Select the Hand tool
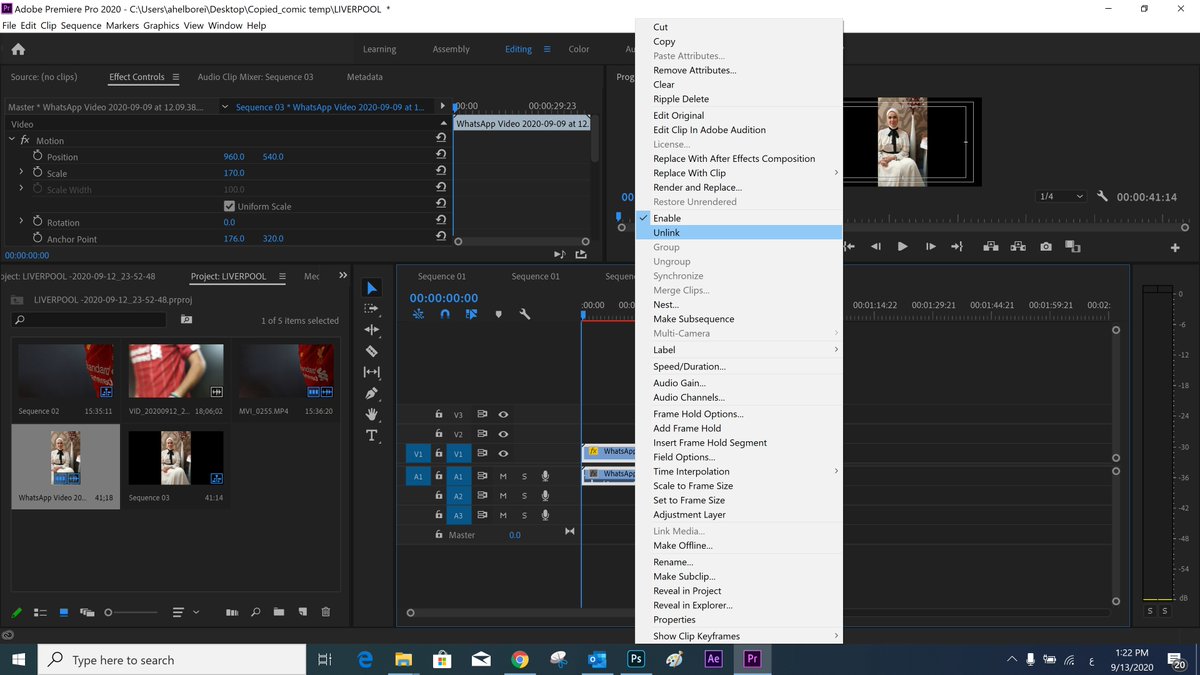This screenshot has height=675, width=1200. pos(371,414)
